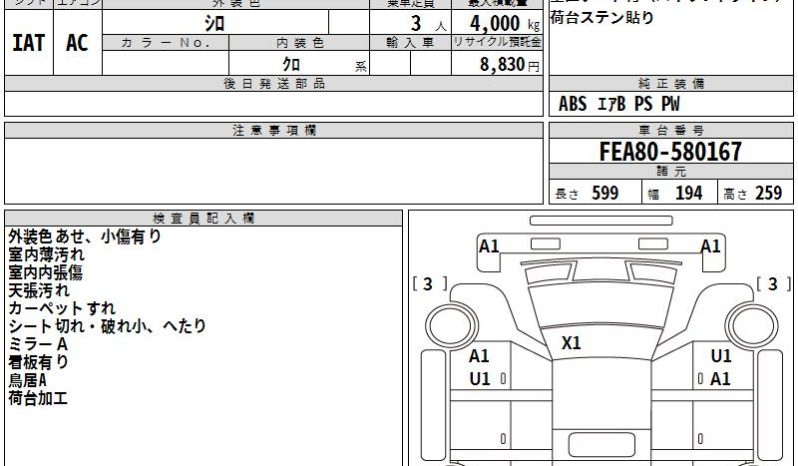Select the 後日発送部品 section header

(x=274, y=84)
